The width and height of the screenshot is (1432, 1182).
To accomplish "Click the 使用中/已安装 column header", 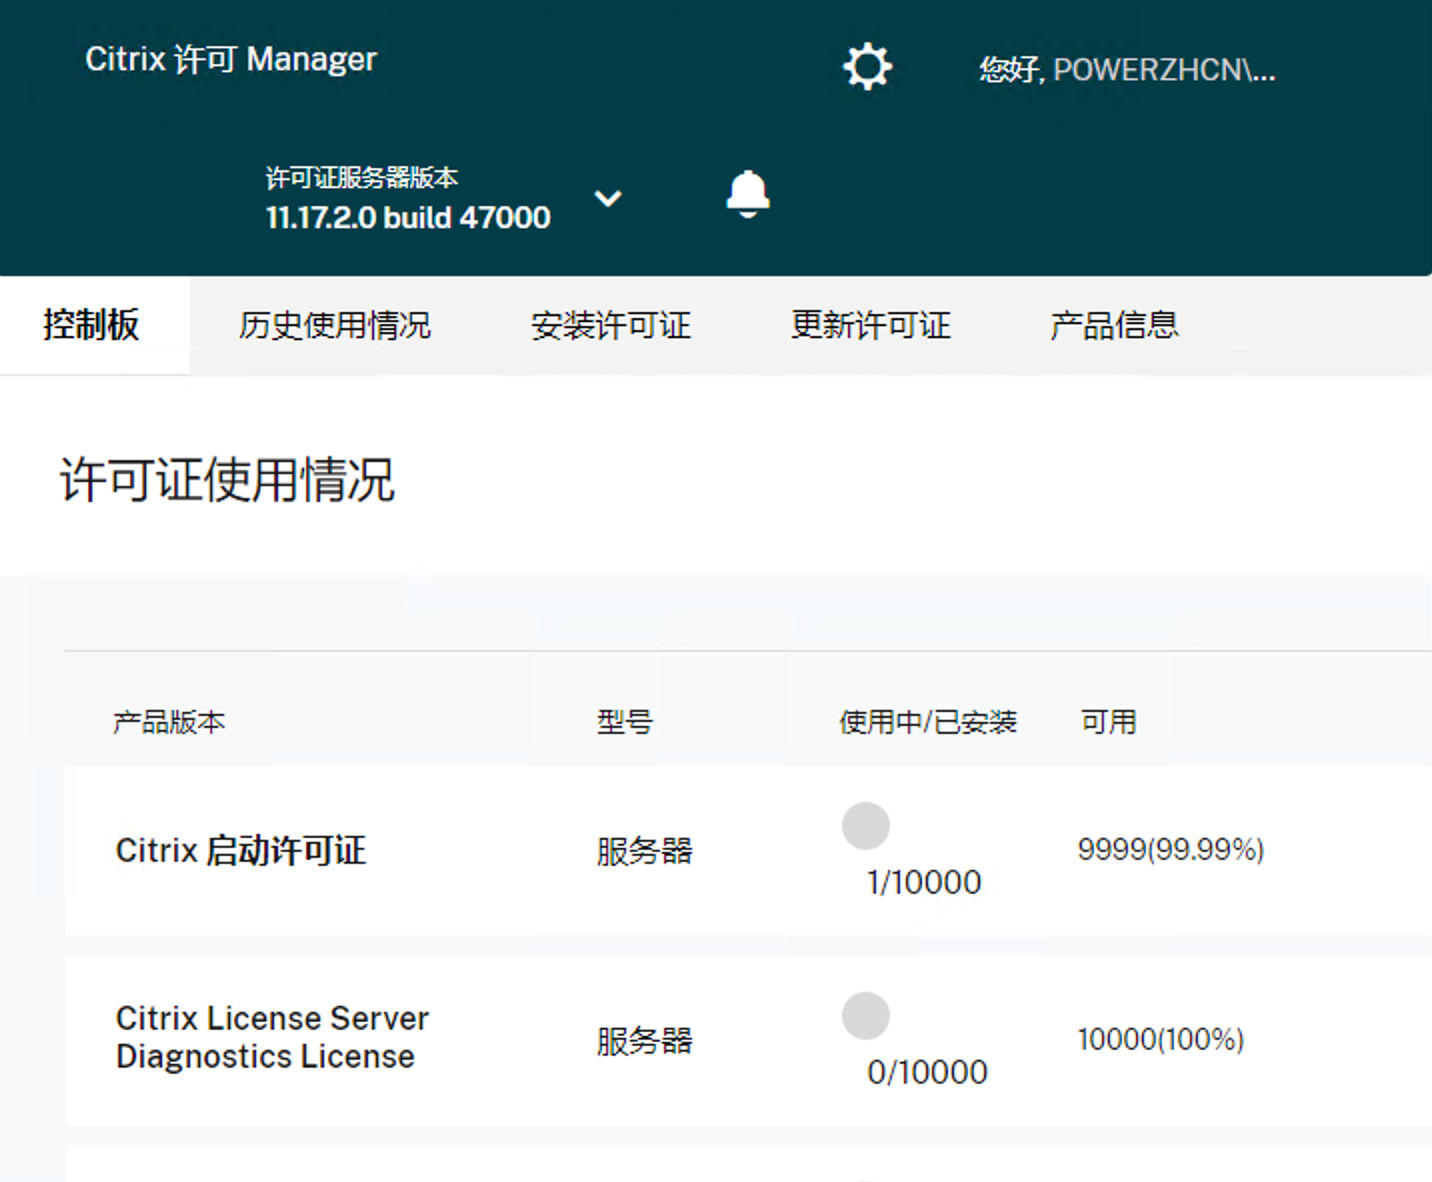I will point(928,722).
